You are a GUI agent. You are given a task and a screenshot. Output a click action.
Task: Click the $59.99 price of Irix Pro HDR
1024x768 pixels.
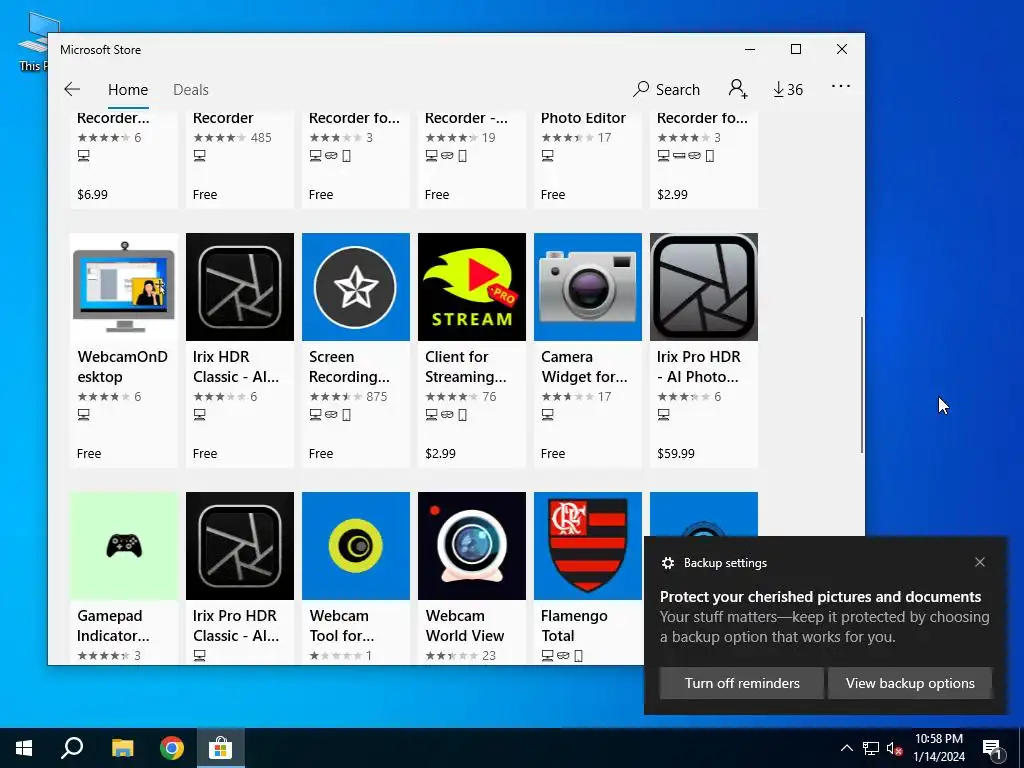click(675, 453)
